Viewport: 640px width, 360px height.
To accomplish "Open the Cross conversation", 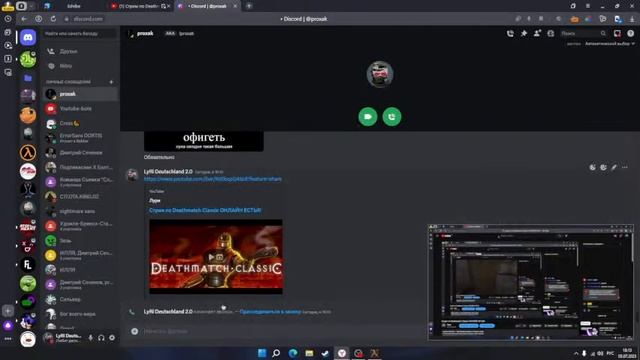I will click(x=80, y=123).
